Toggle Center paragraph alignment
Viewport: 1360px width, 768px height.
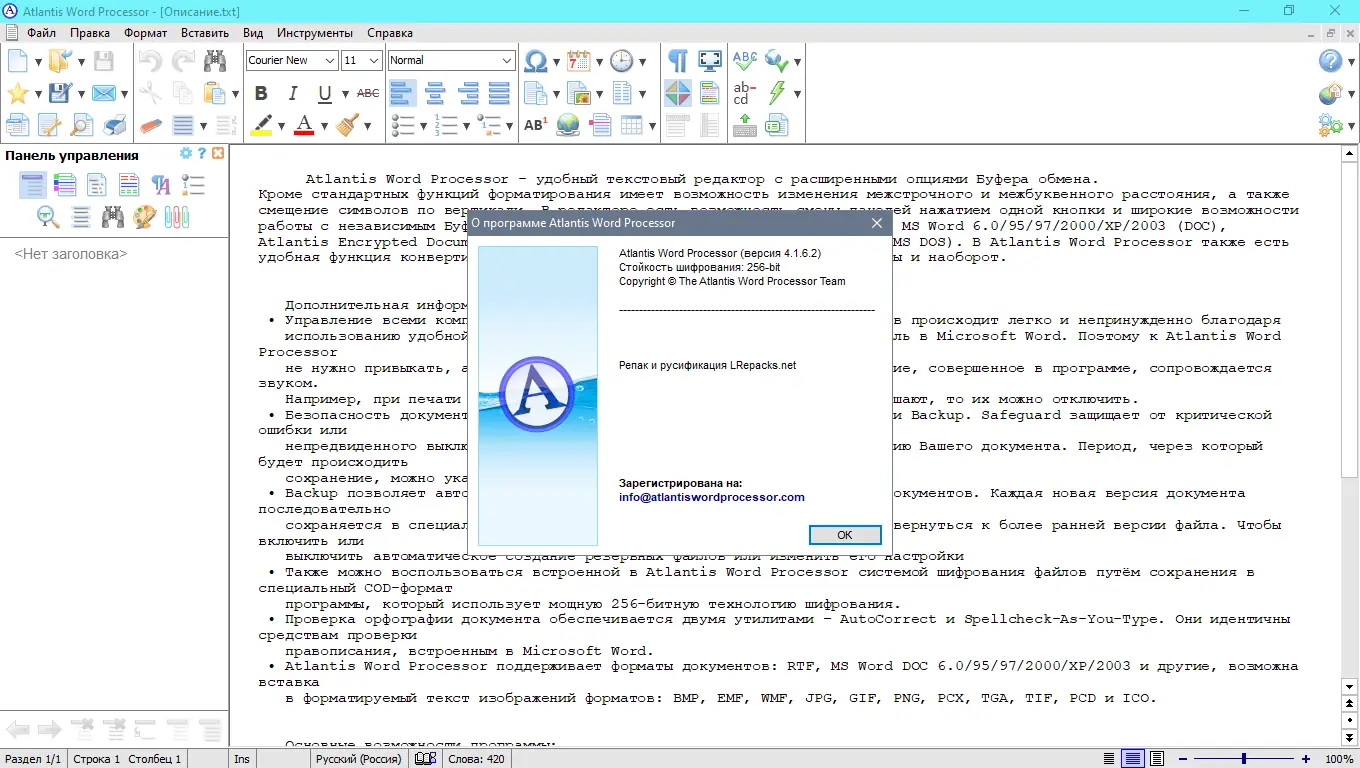pyautogui.click(x=435, y=93)
